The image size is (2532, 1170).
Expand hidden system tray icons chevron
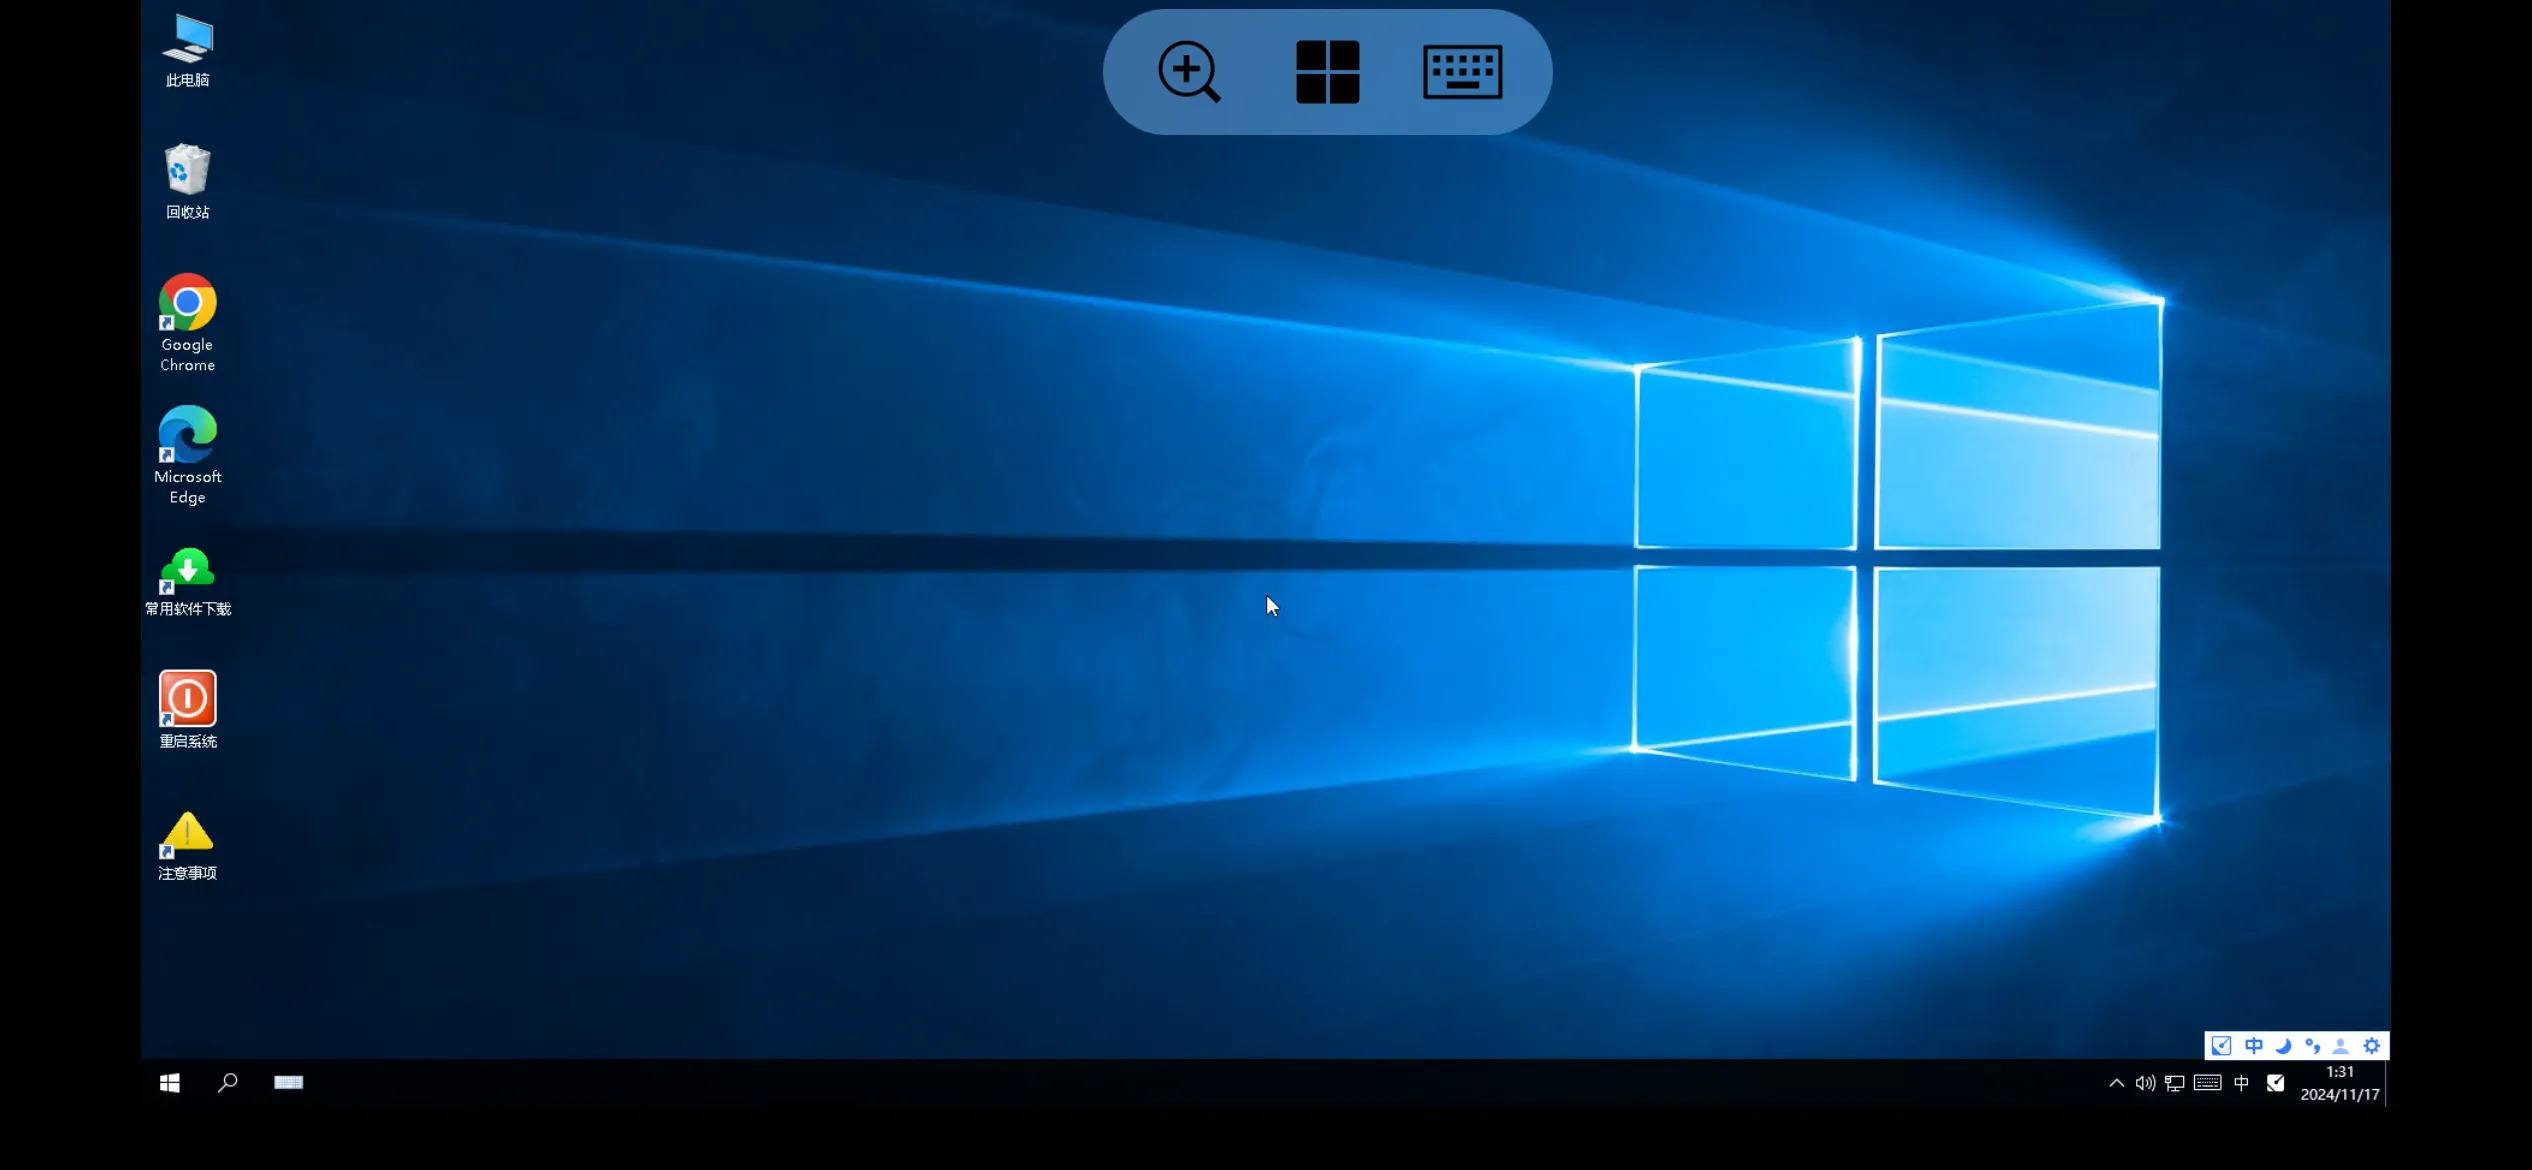pyautogui.click(x=2116, y=1083)
